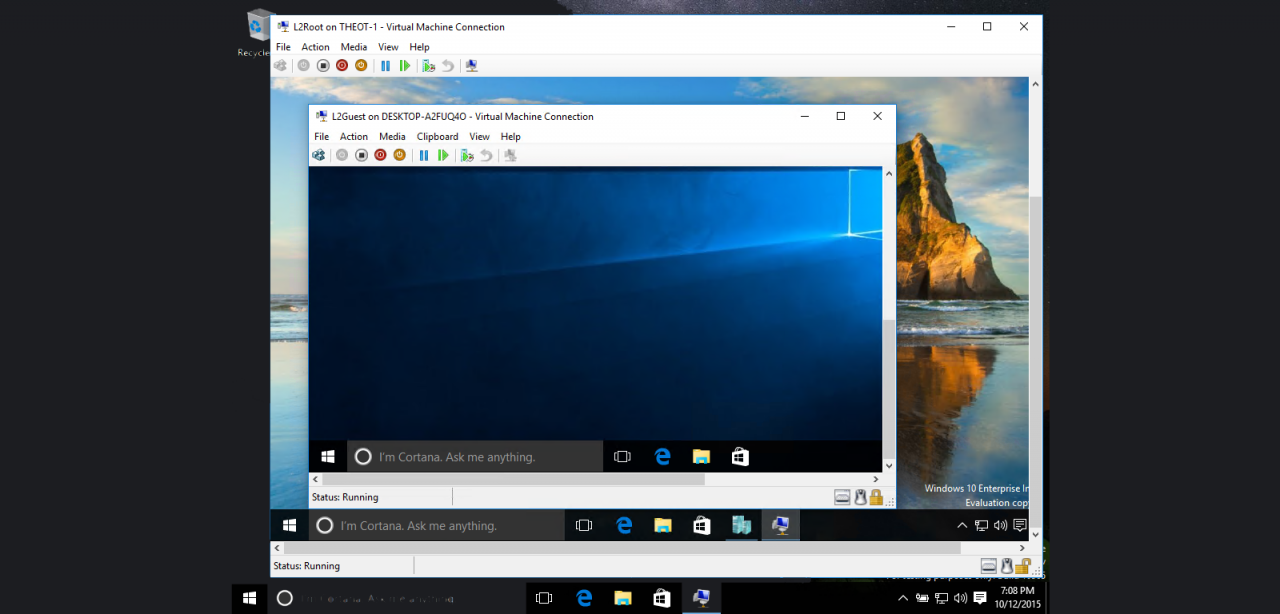Click the orange Save icon in L2Guest toolbar
The width and height of the screenshot is (1280, 614).
(x=399, y=155)
